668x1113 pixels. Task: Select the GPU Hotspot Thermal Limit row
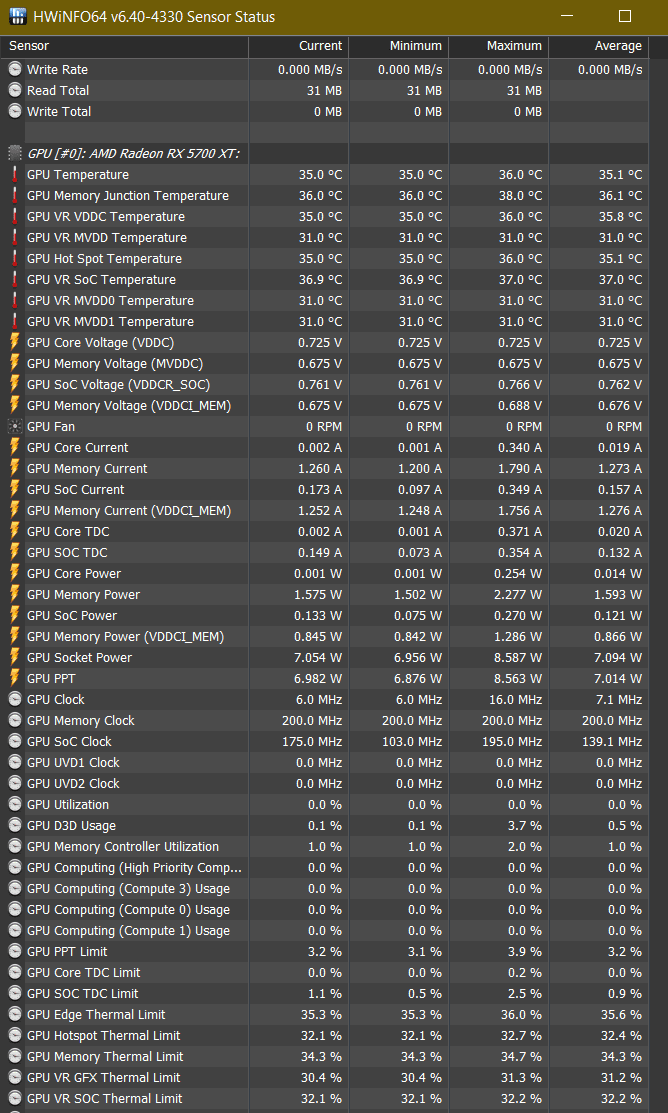[x=324, y=1036]
